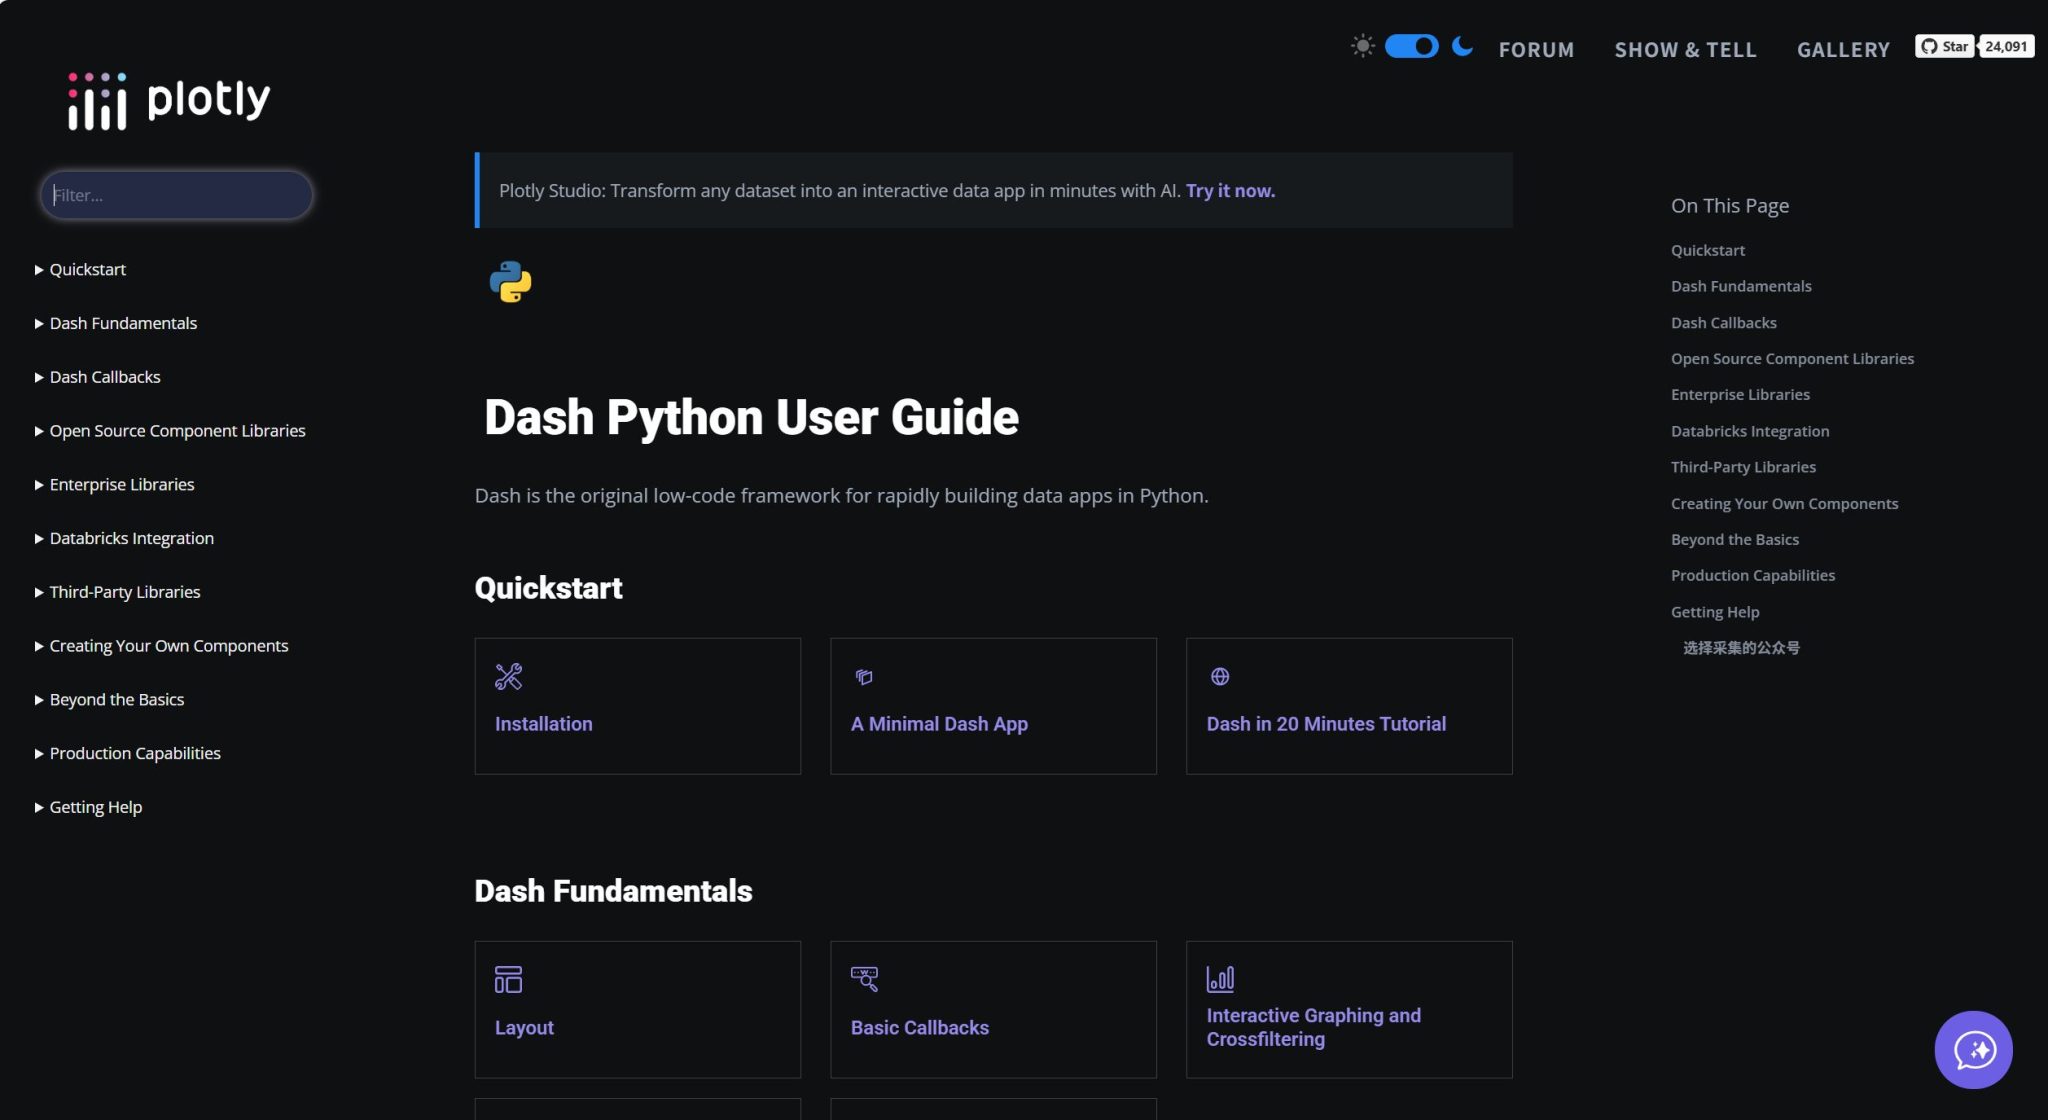Open the Layout card link
The width and height of the screenshot is (2048, 1120).
[x=524, y=1027]
